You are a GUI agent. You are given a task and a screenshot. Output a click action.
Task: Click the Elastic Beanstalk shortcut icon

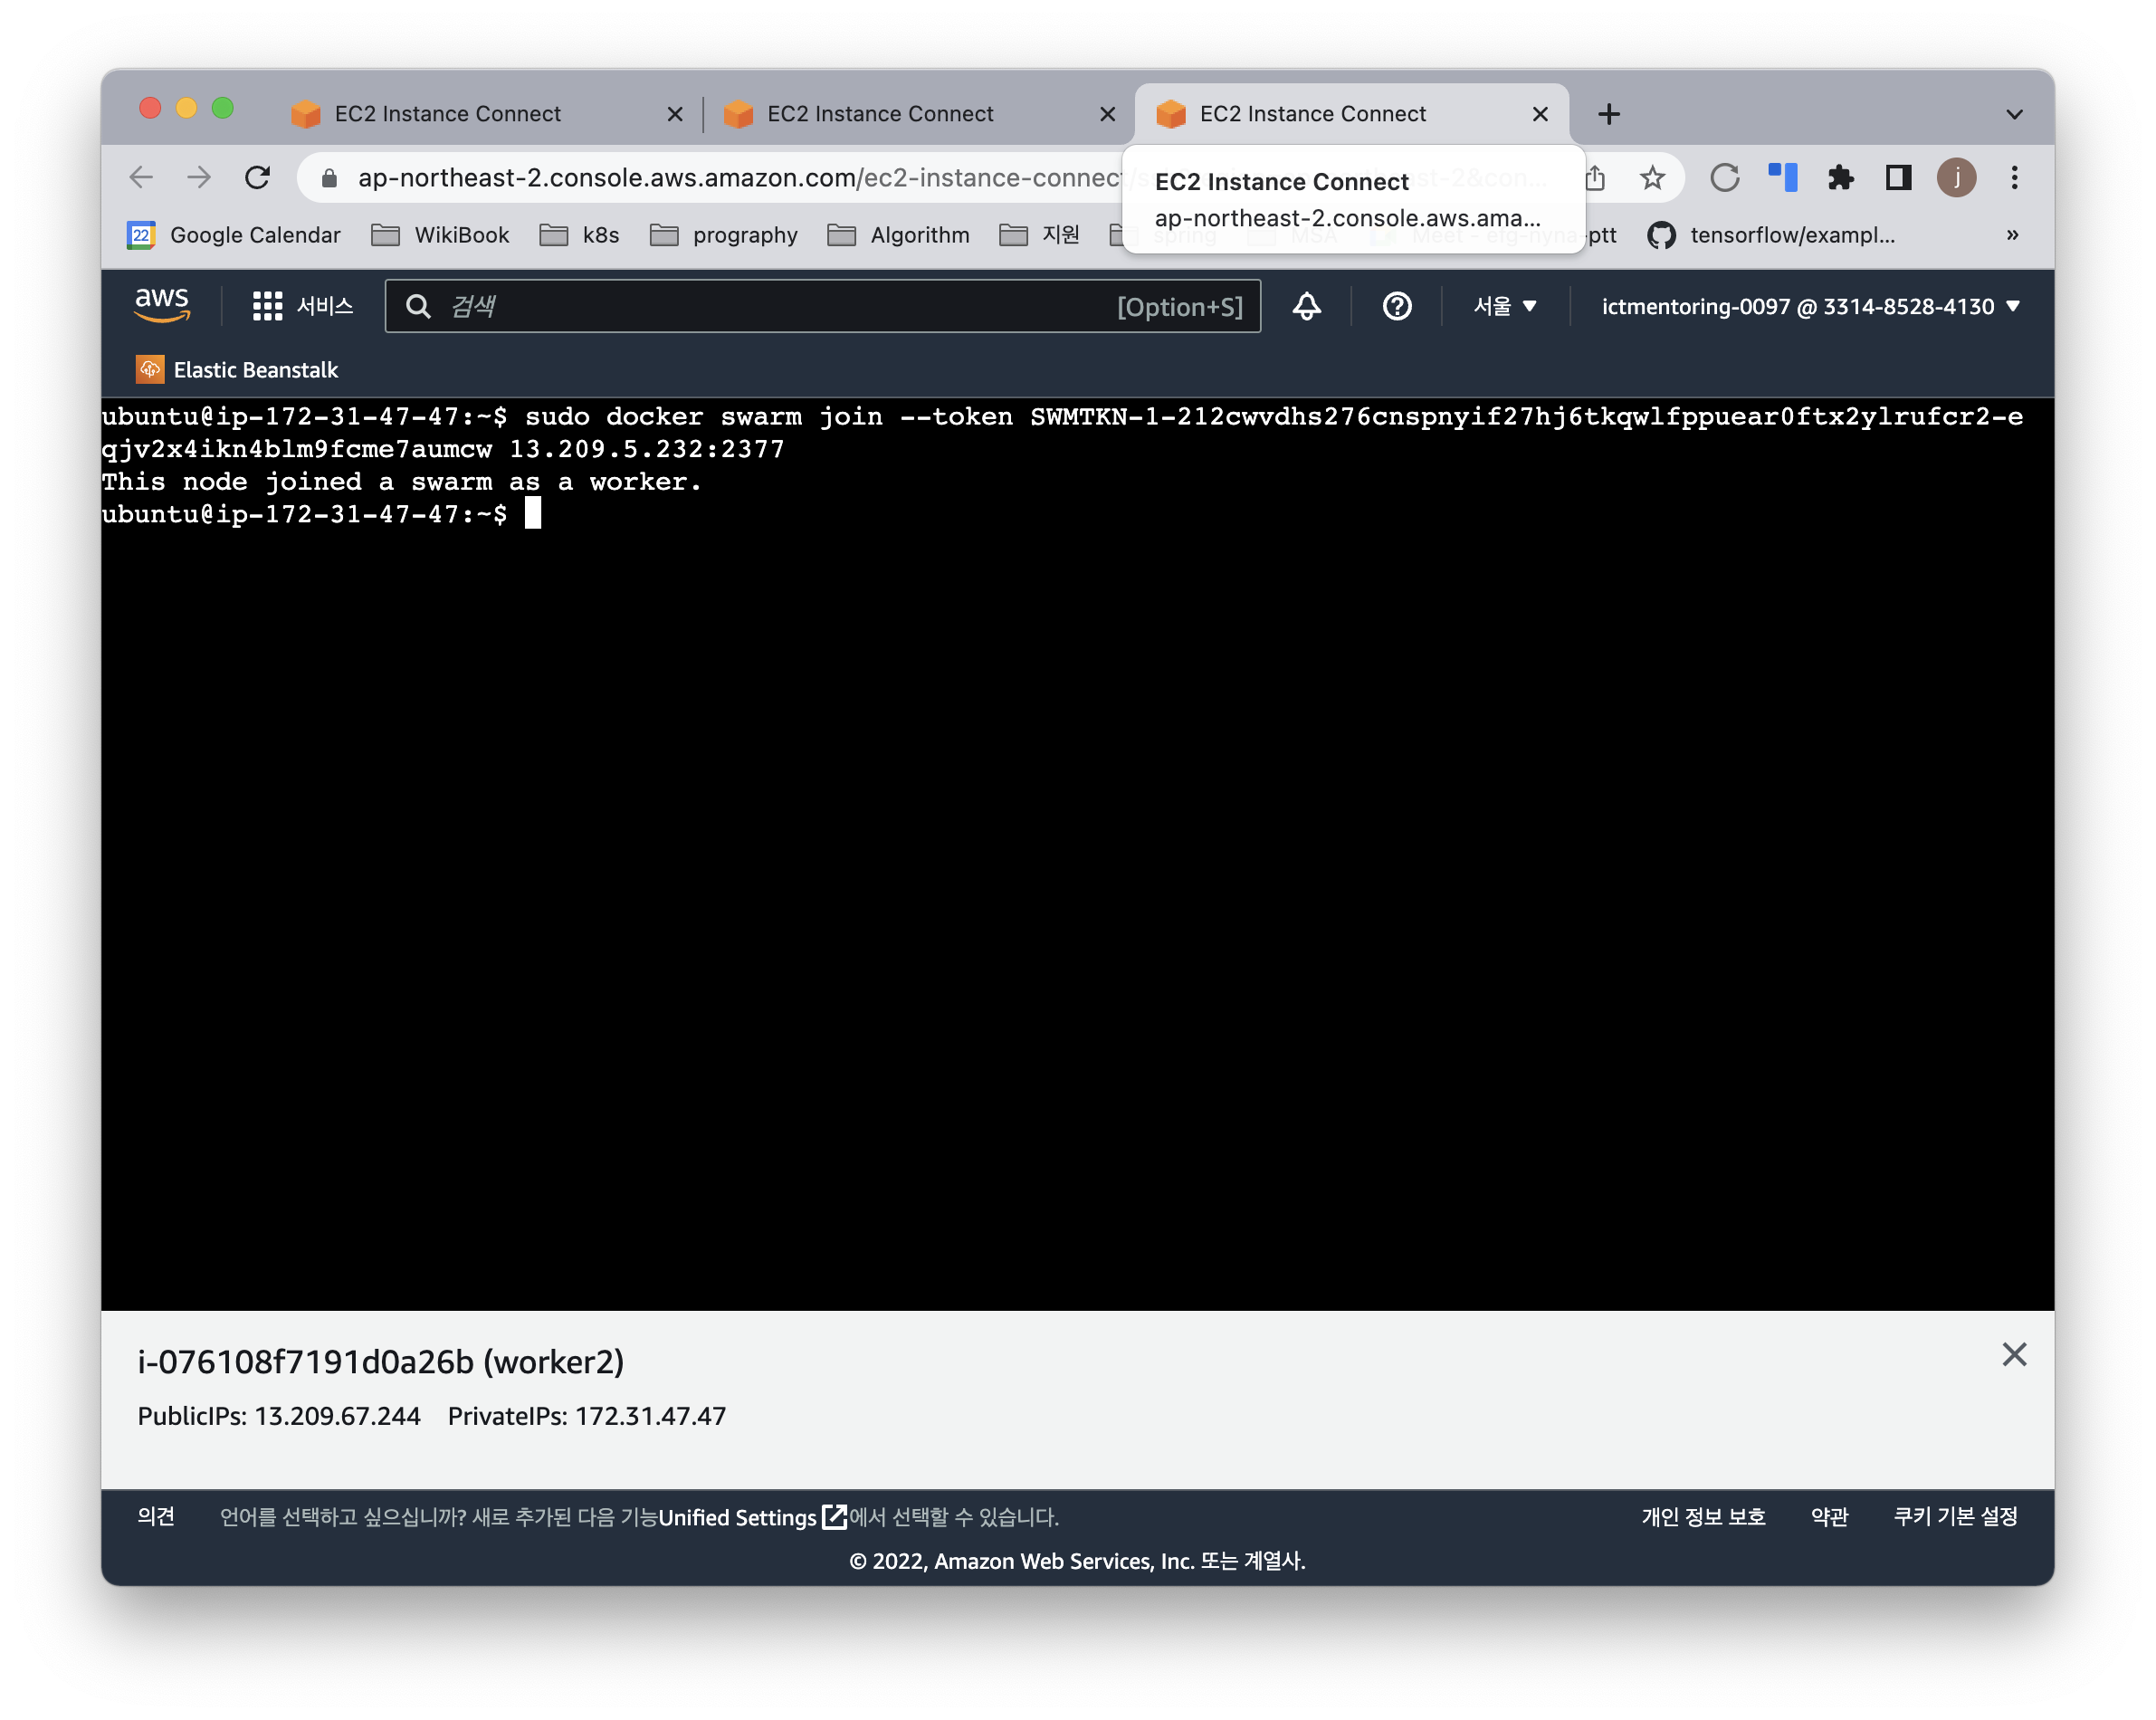pos(150,370)
